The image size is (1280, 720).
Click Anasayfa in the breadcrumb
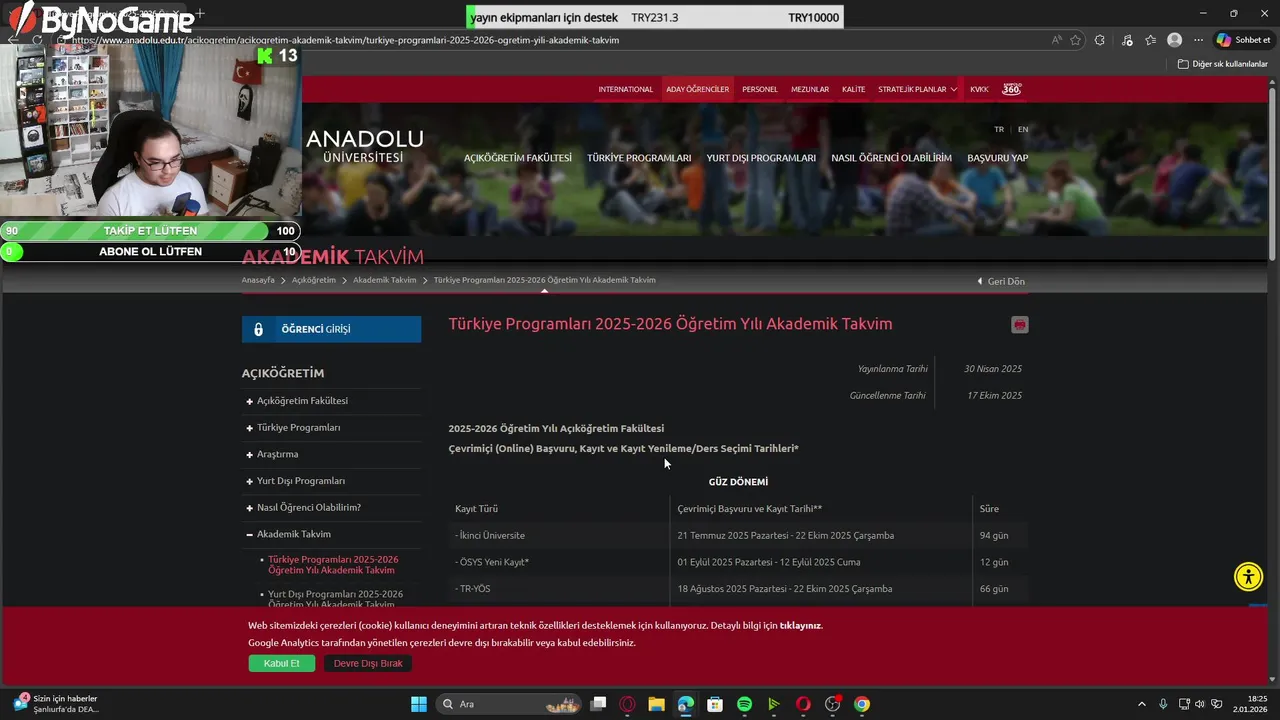tap(258, 280)
